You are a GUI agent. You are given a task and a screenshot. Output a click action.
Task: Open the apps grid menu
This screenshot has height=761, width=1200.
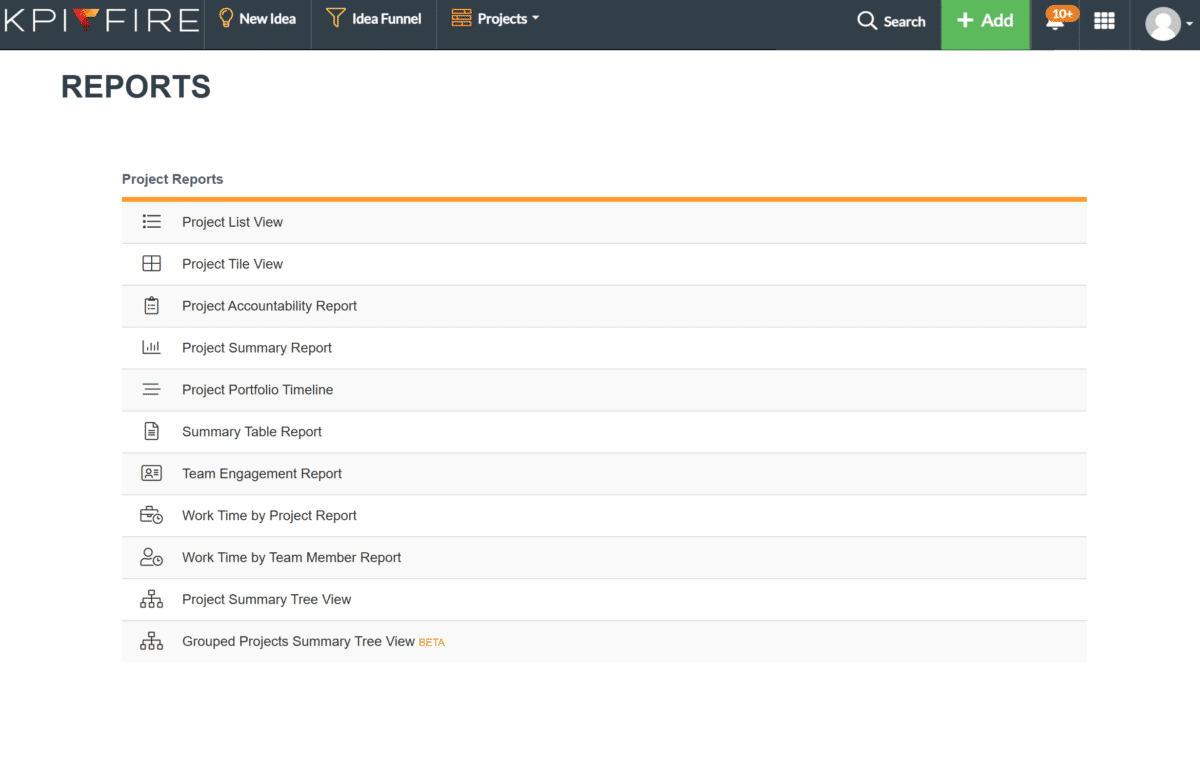click(x=1105, y=21)
